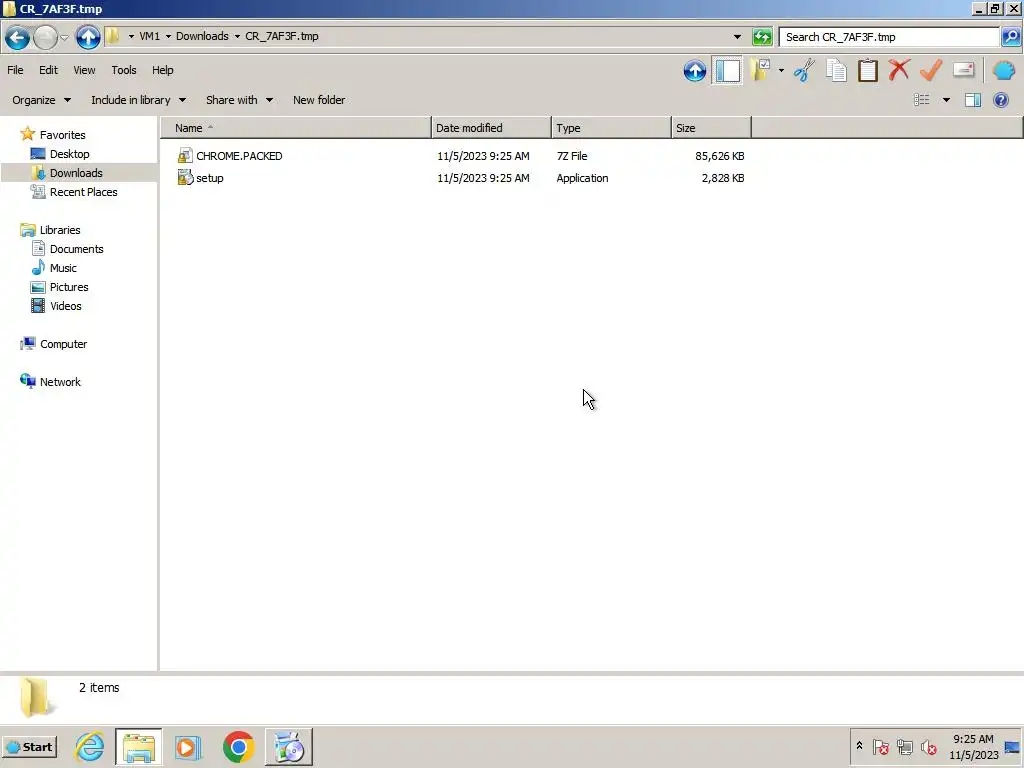Select the CHROME.PACKED file
Image resolution: width=1024 pixels, height=768 pixels.
(239, 156)
